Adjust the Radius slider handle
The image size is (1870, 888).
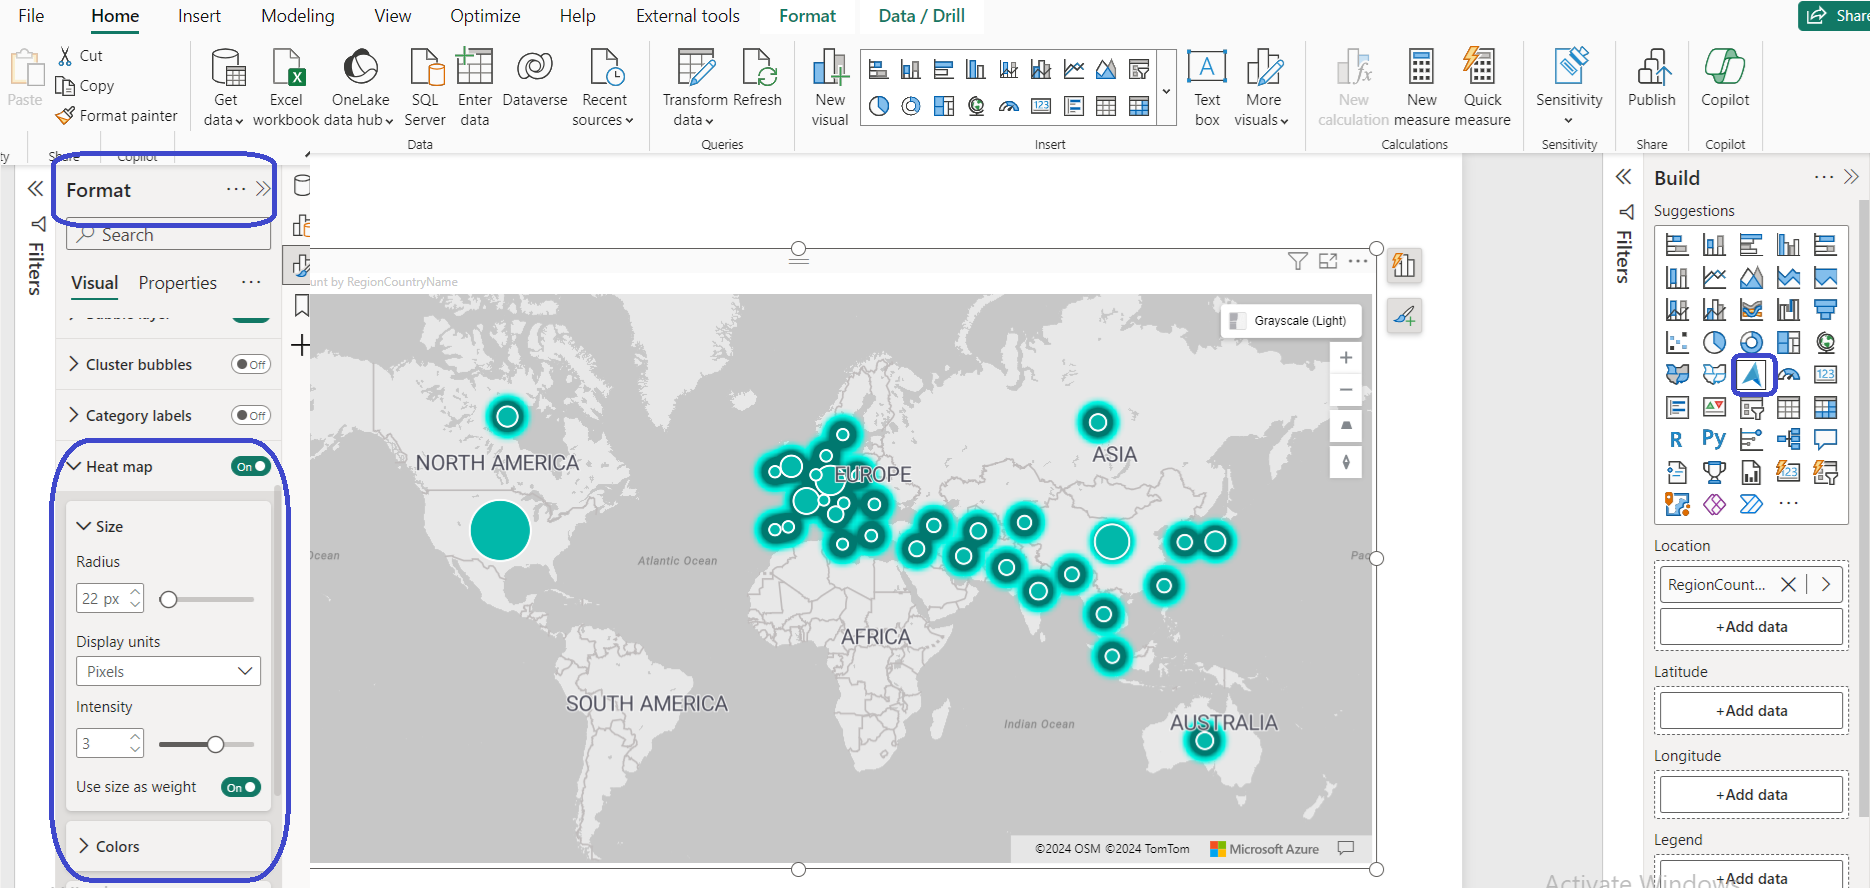coord(168,599)
